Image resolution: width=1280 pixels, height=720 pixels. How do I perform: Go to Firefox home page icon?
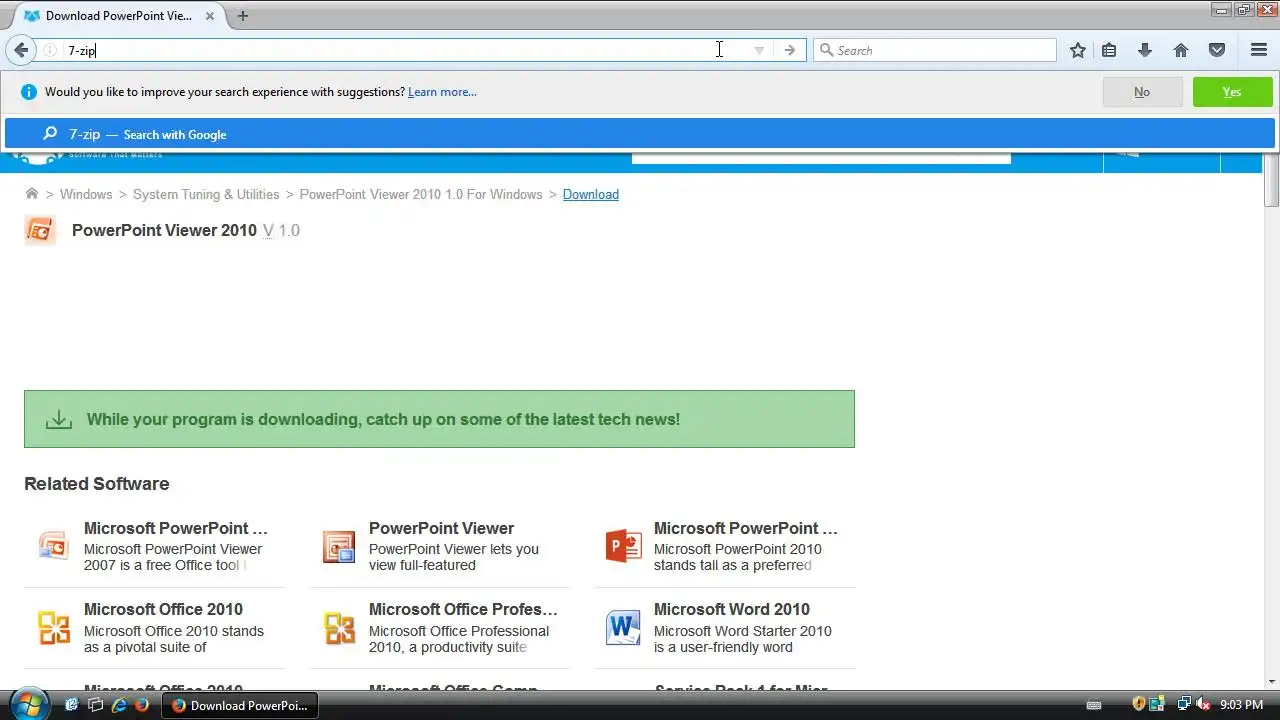click(x=1181, y=50)
